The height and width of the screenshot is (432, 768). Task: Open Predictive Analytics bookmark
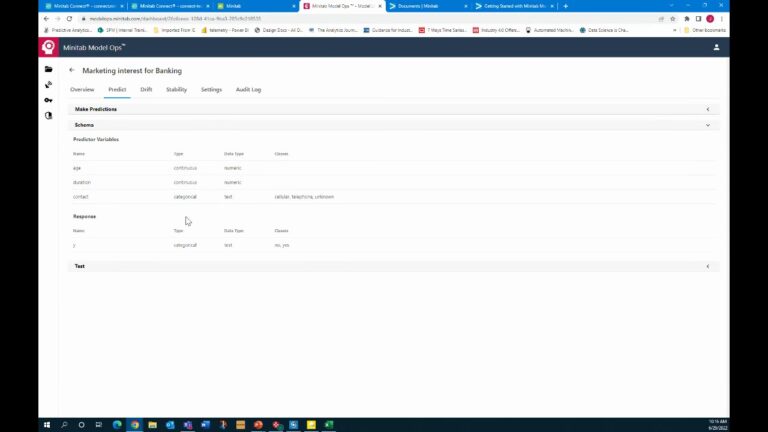[x=68, y=30]
